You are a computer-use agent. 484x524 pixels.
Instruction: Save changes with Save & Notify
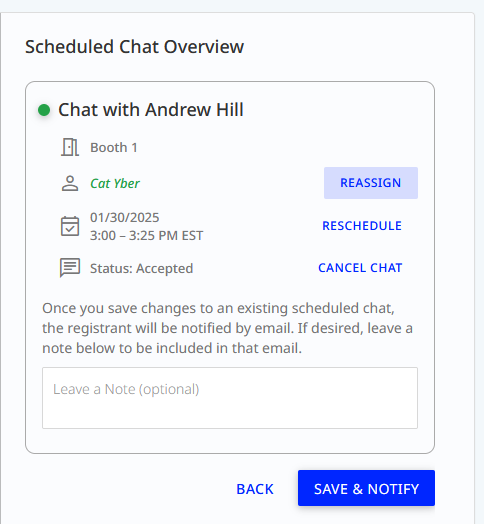(366, 488)
